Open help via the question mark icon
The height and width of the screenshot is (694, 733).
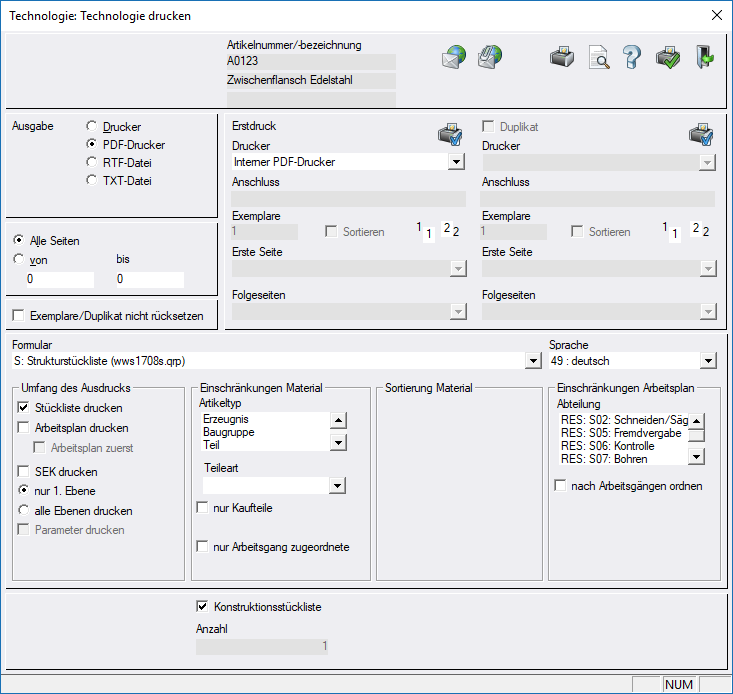pos(632,58)
